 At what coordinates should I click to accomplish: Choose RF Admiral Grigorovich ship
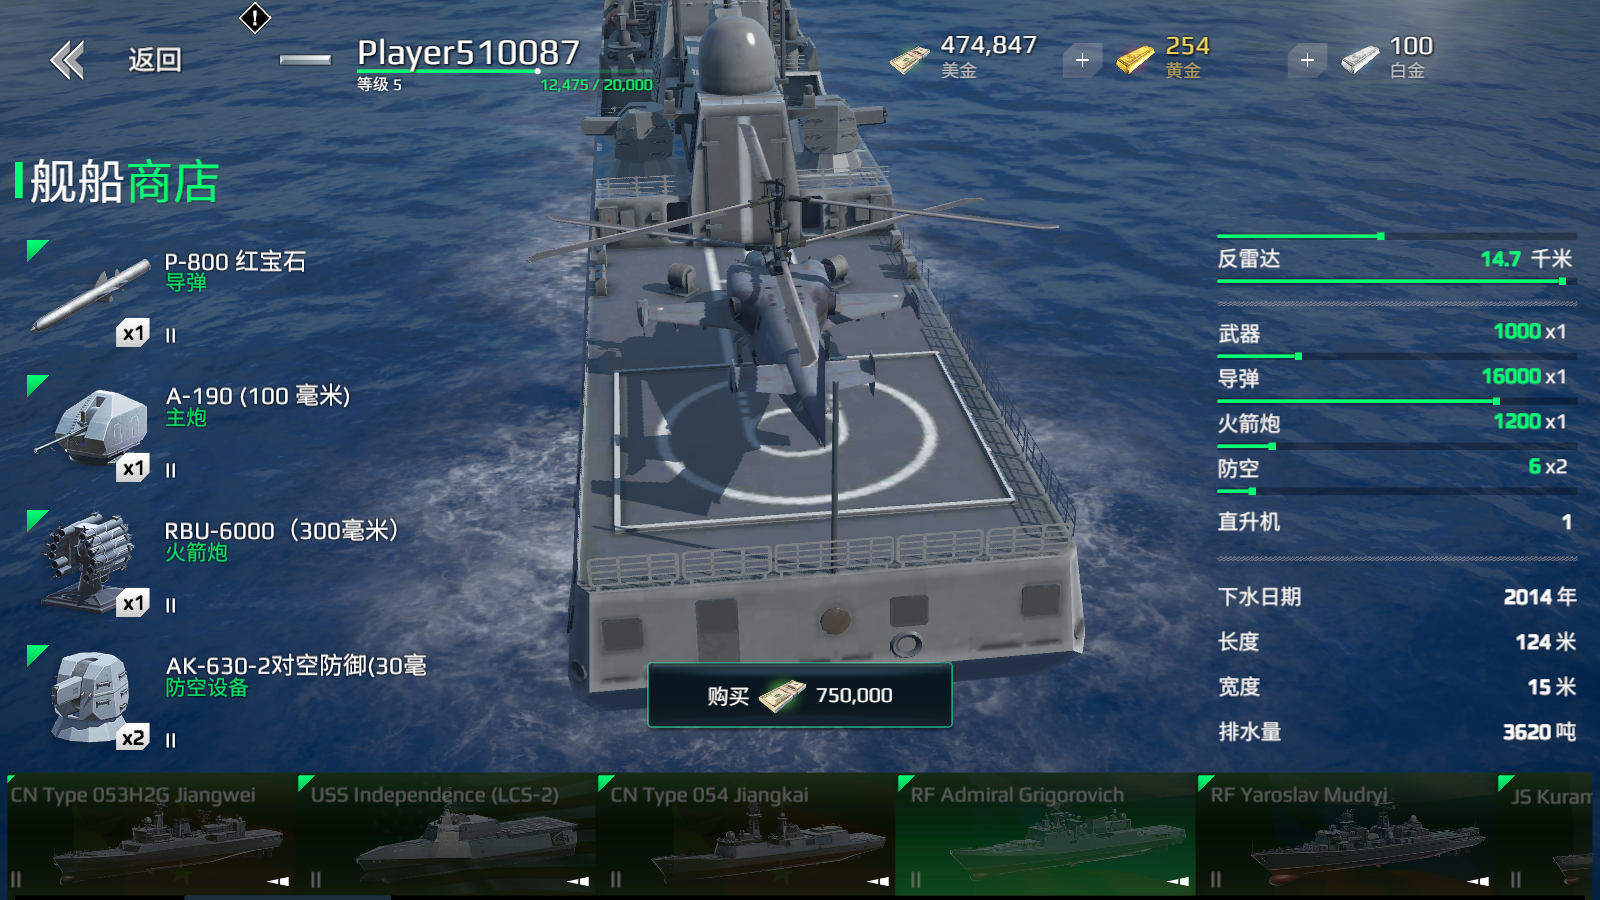[x=1047, y=834]
